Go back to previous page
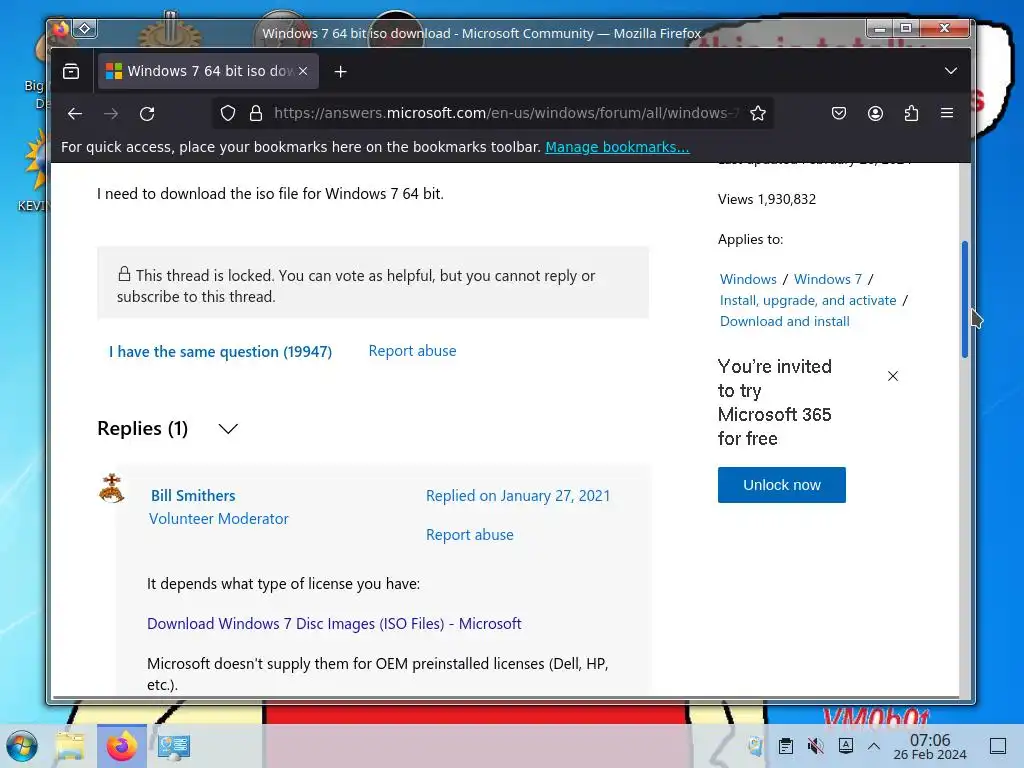Viewport: 1024px width, 768px height. (75, 114)
